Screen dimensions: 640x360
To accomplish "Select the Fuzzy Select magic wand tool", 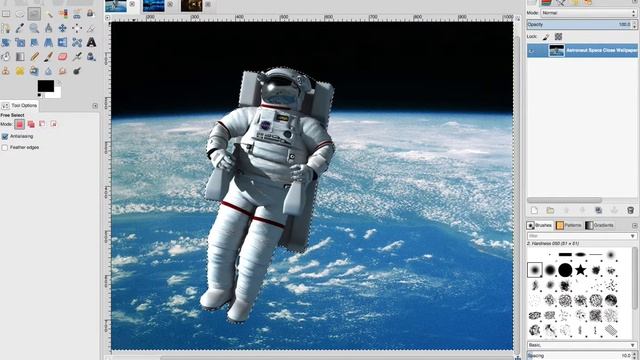I will coord(49,14).
